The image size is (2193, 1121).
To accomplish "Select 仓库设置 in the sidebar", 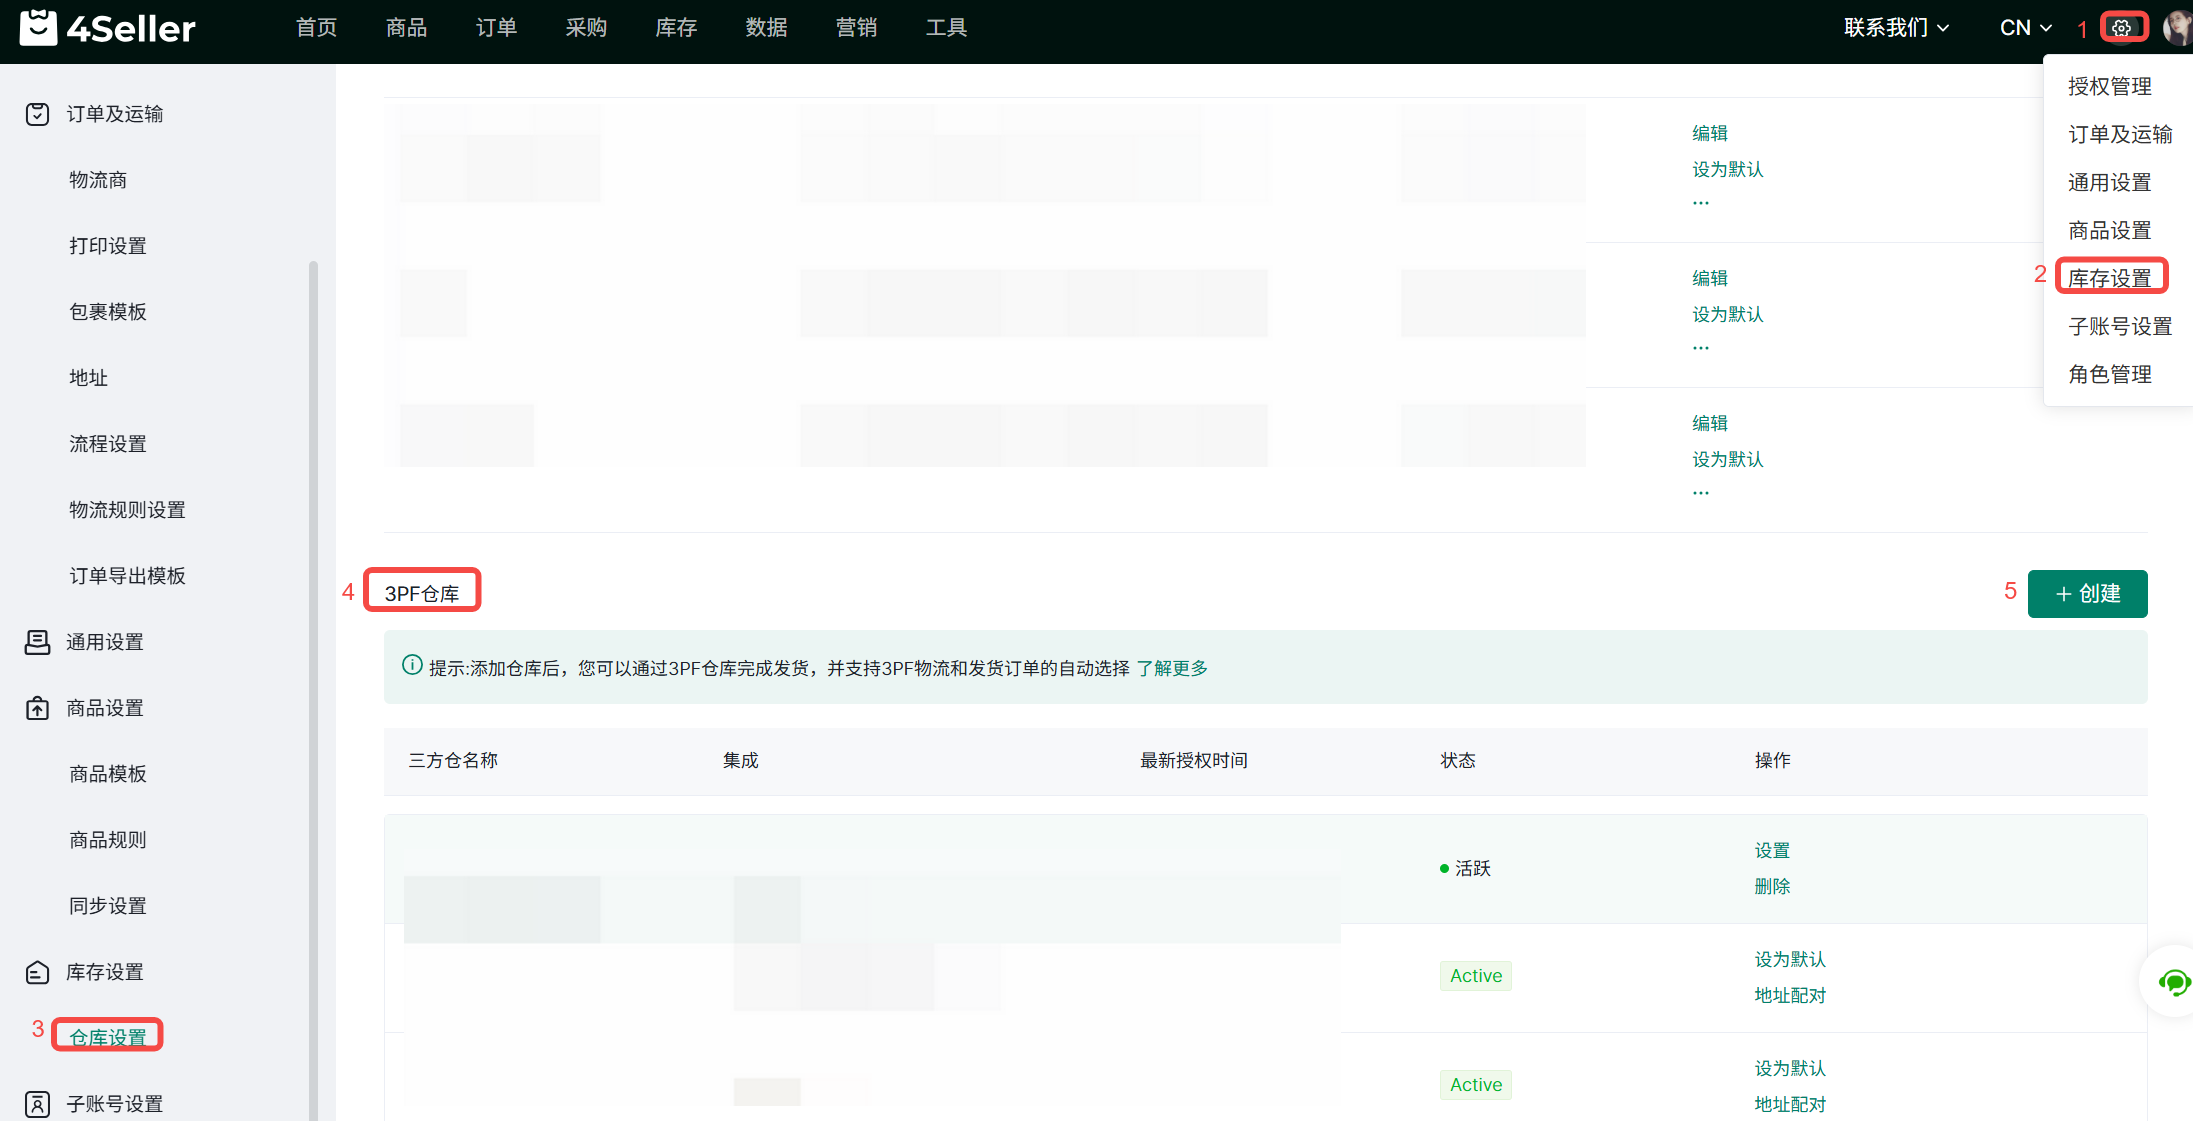I will click(108, 1037).
